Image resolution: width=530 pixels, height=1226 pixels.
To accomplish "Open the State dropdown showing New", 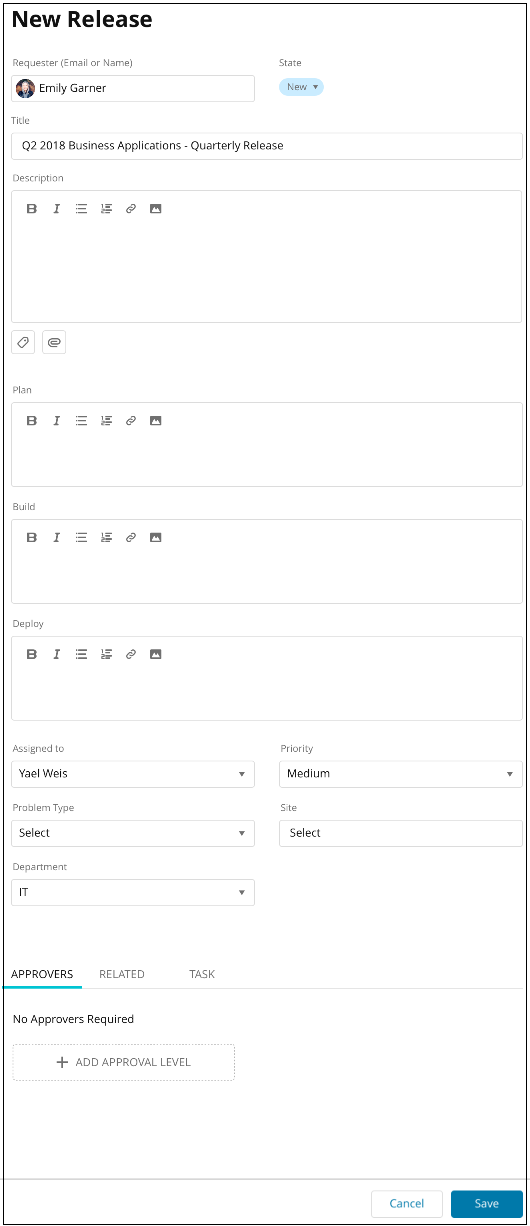I will [x=301, y=87].
